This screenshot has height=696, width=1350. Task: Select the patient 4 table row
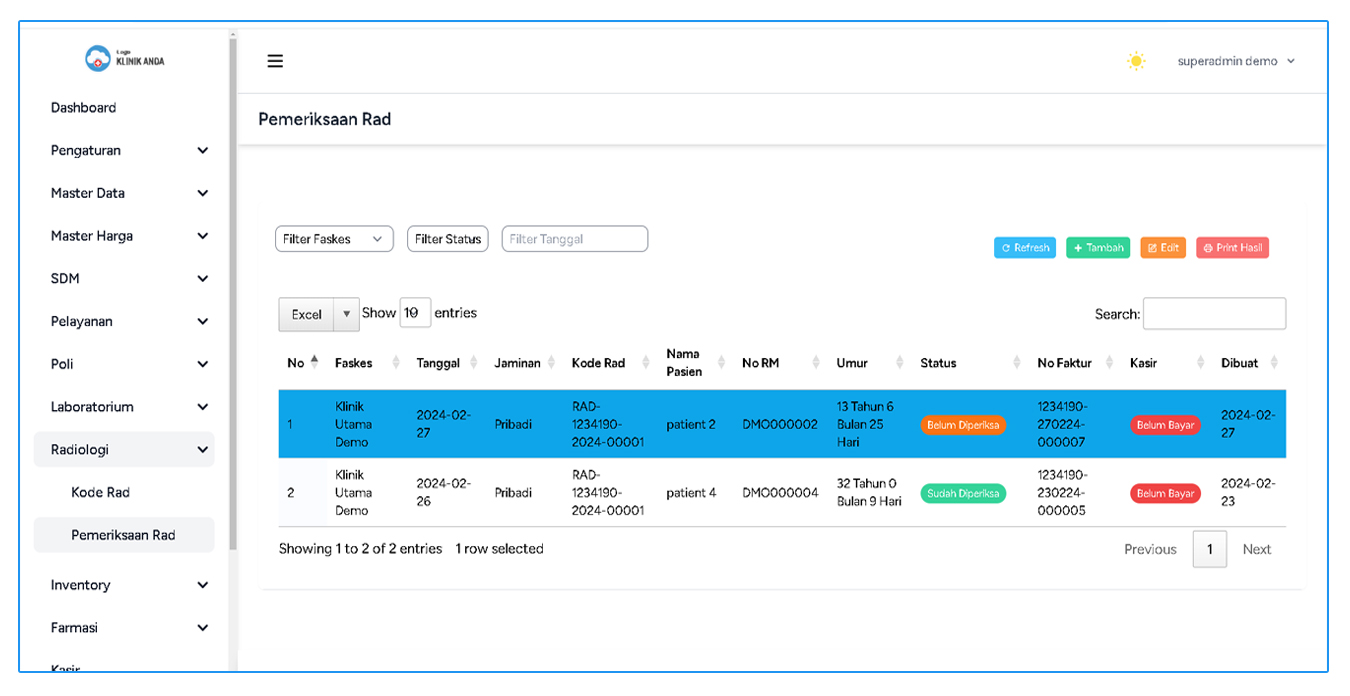690,493
